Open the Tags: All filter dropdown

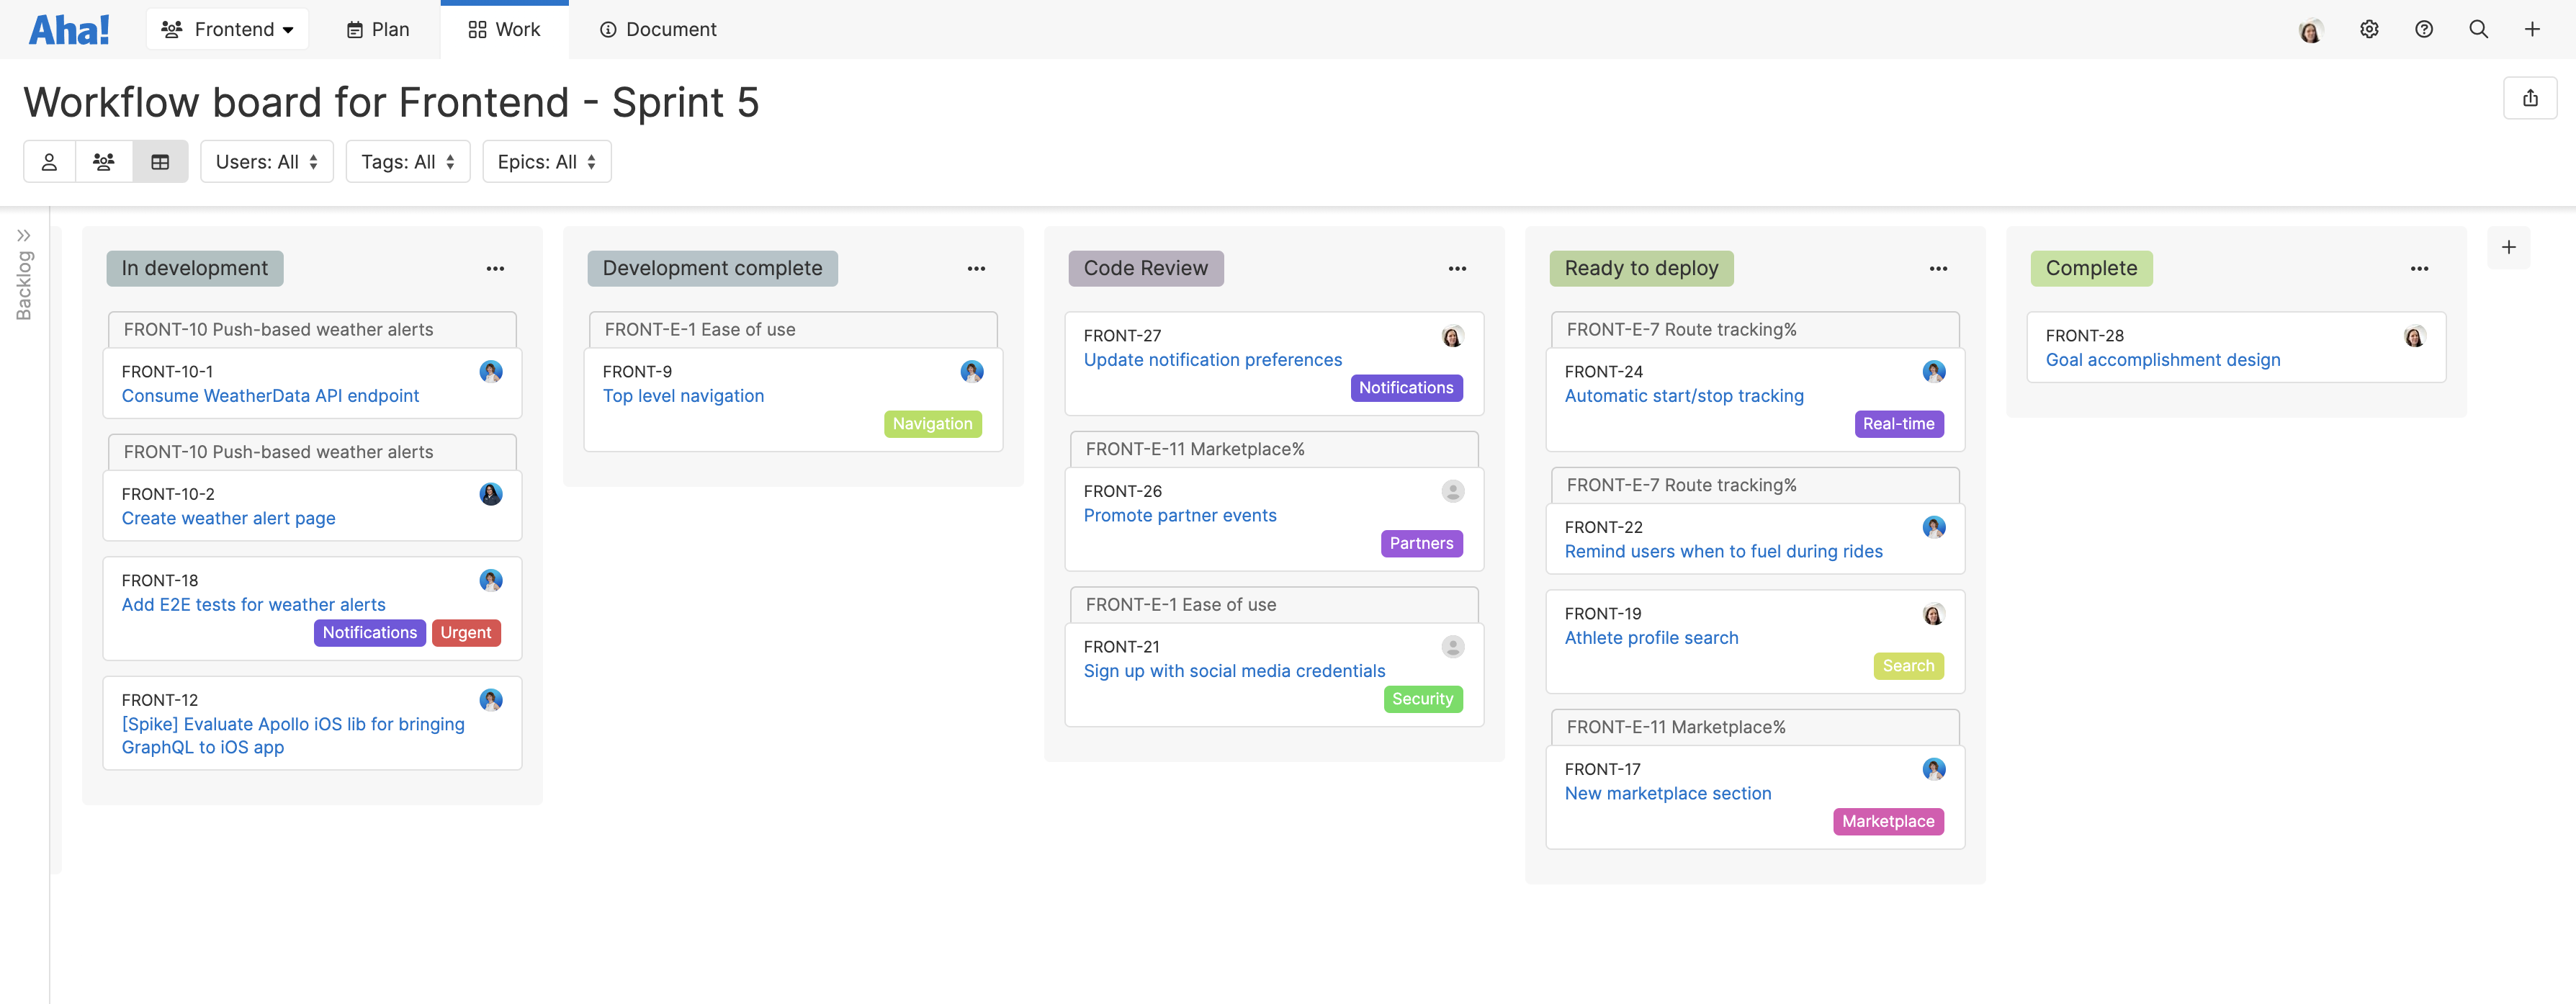click(x=407, y=161)
